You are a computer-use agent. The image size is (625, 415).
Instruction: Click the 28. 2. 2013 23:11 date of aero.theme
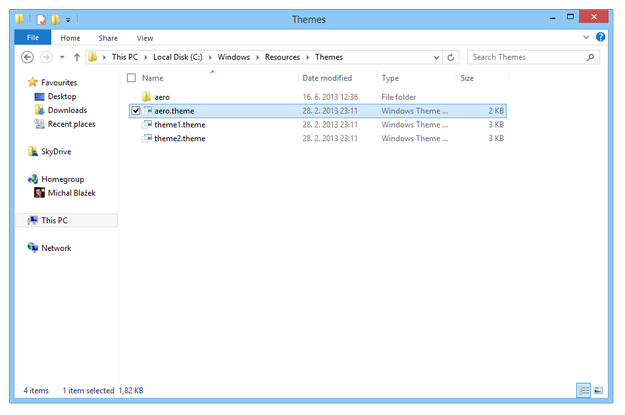pyautogui.click(x=330, y=111)
